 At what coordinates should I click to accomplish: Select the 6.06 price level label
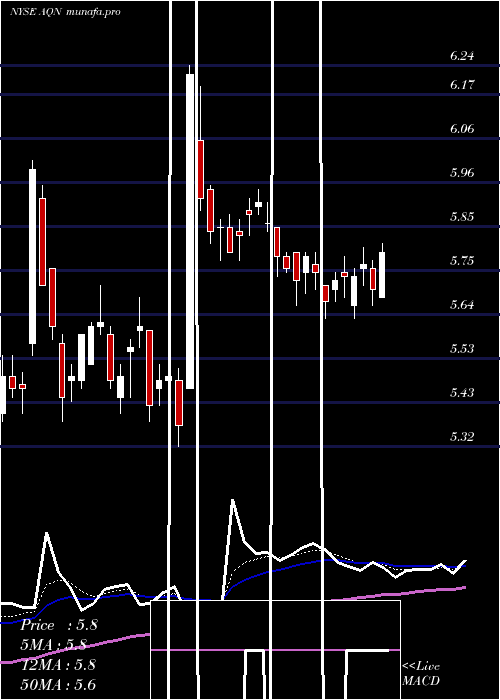(x=462, y=129)
